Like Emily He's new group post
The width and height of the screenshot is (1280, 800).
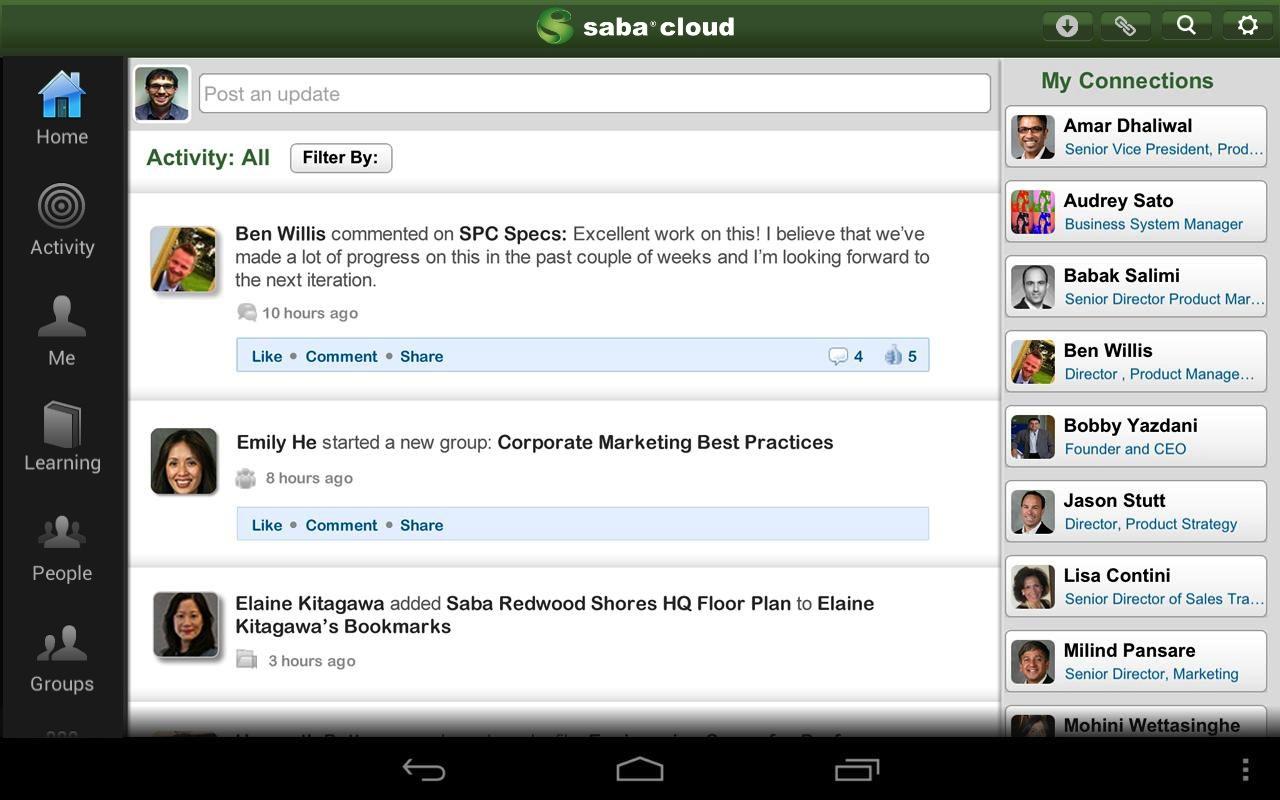click(x=267, y=525)
